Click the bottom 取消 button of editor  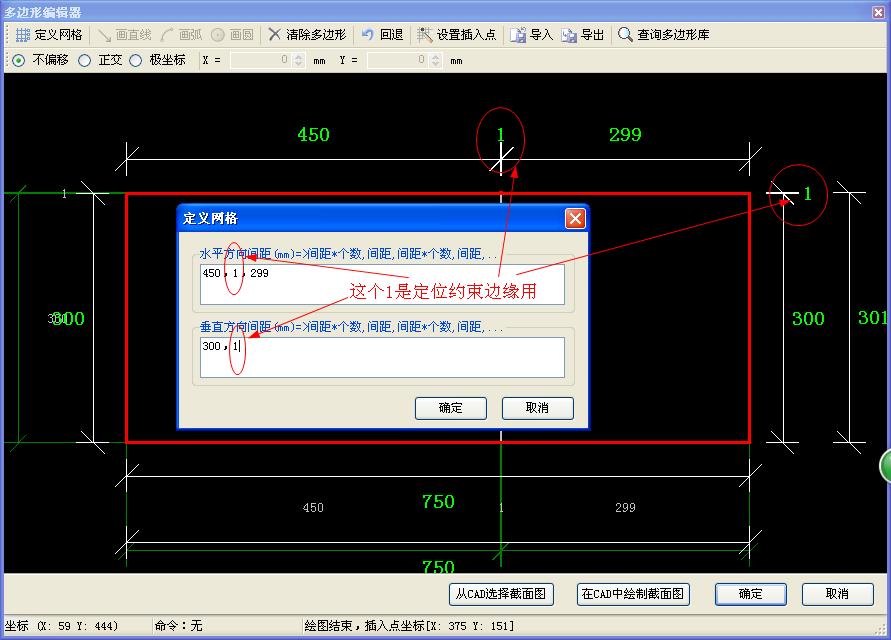pyautogui.click(x=838, y=594)
